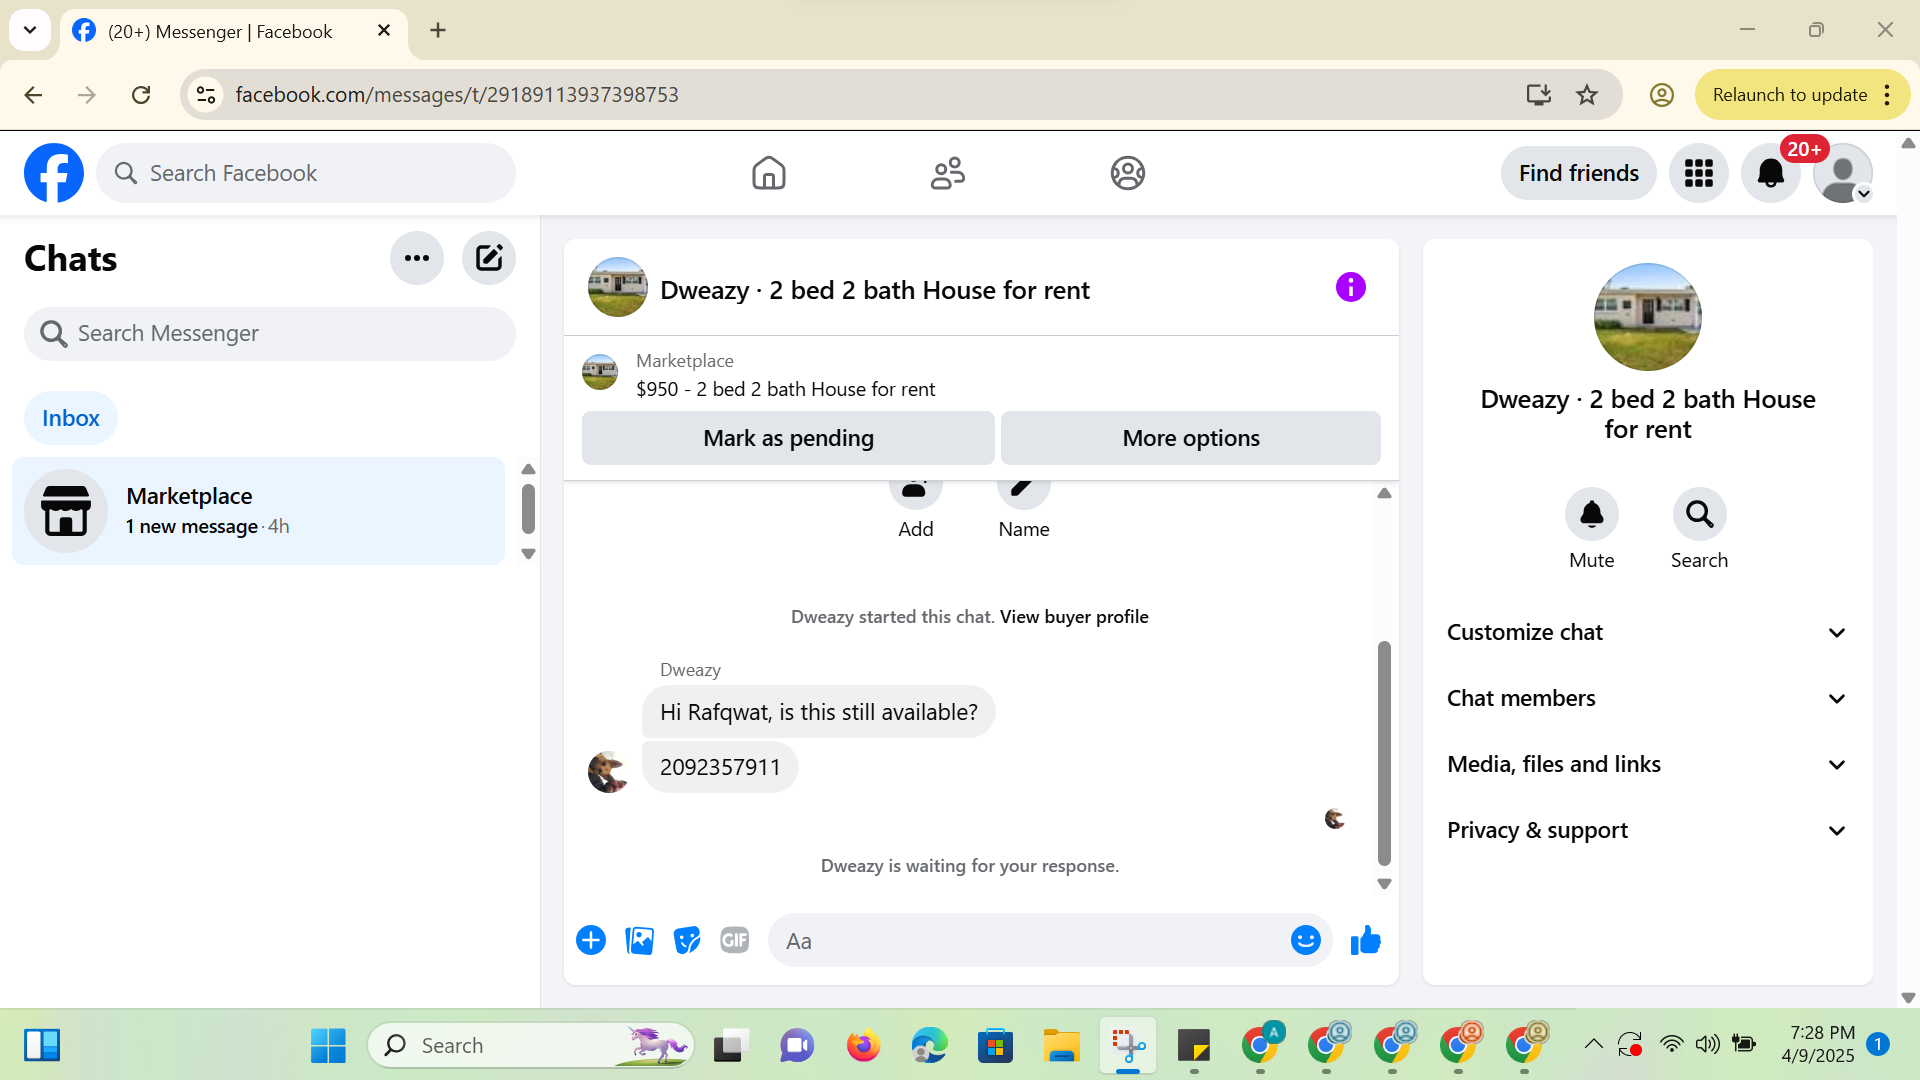Install the app from the address bar
The image size is (1920, 1080).
(1538, 95)
